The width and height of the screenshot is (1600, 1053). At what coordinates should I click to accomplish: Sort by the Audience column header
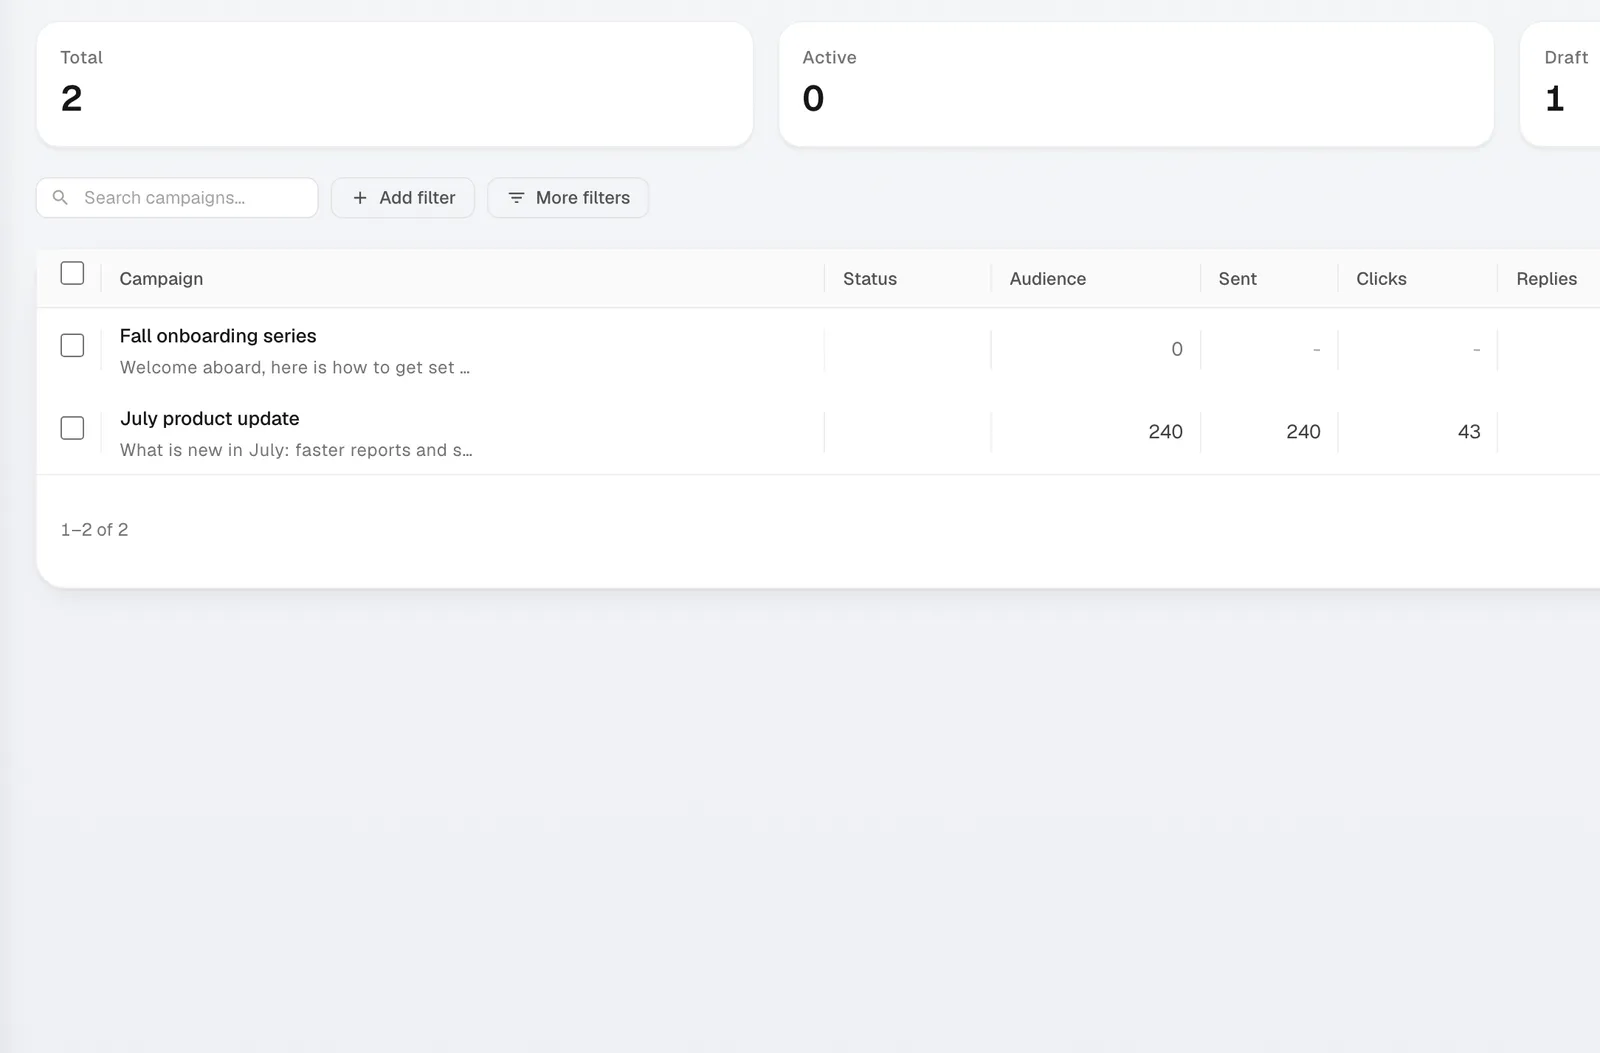[1048, 279]
